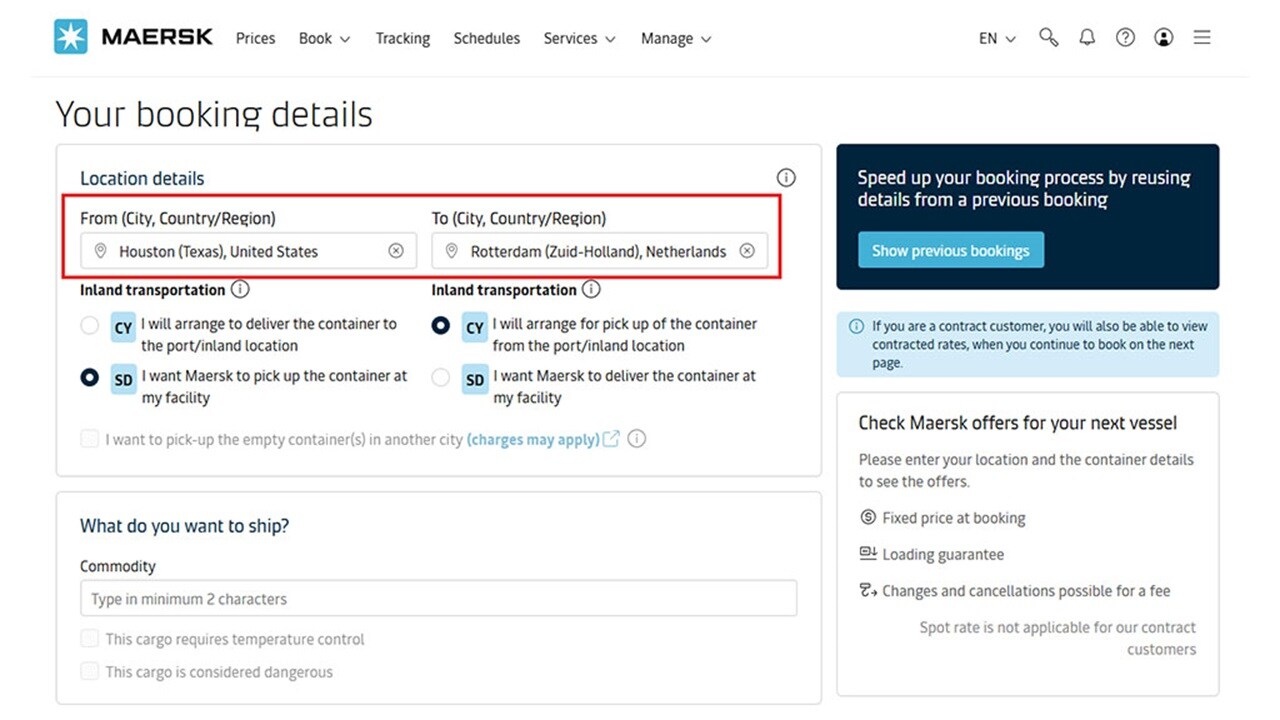Screen dimensions: 1280x720
Task: Open the Book dropdown menu
Action: click(x=317, y=38)
